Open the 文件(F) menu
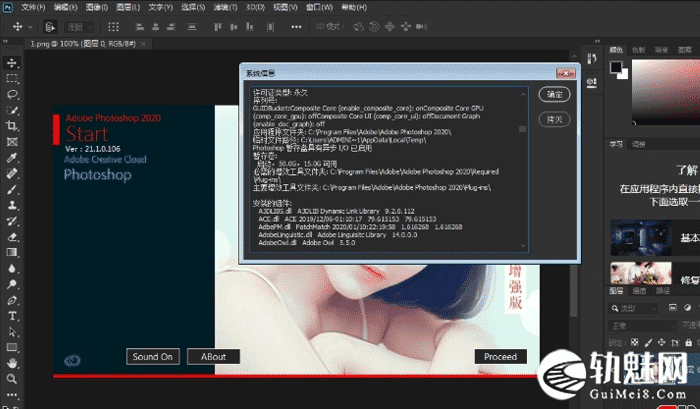Screen dimensions: 700x409 (33, 7)
